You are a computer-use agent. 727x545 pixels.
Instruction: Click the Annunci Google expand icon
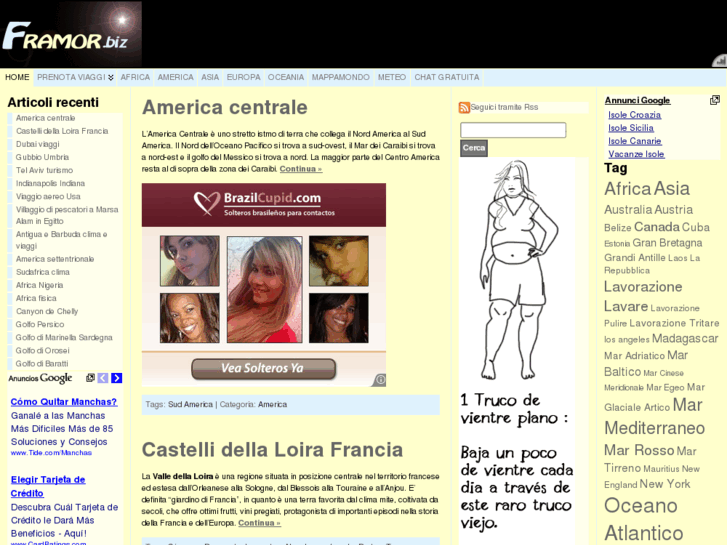click(715, 100)
